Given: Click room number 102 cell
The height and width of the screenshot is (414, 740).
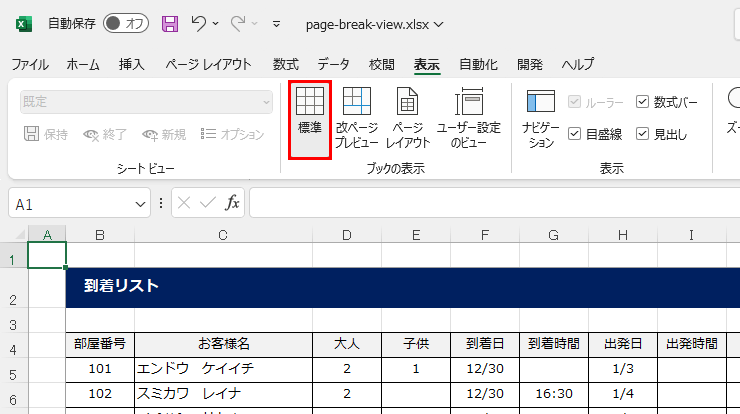Looking at the screenshot, I should click(x=100, y=395).
